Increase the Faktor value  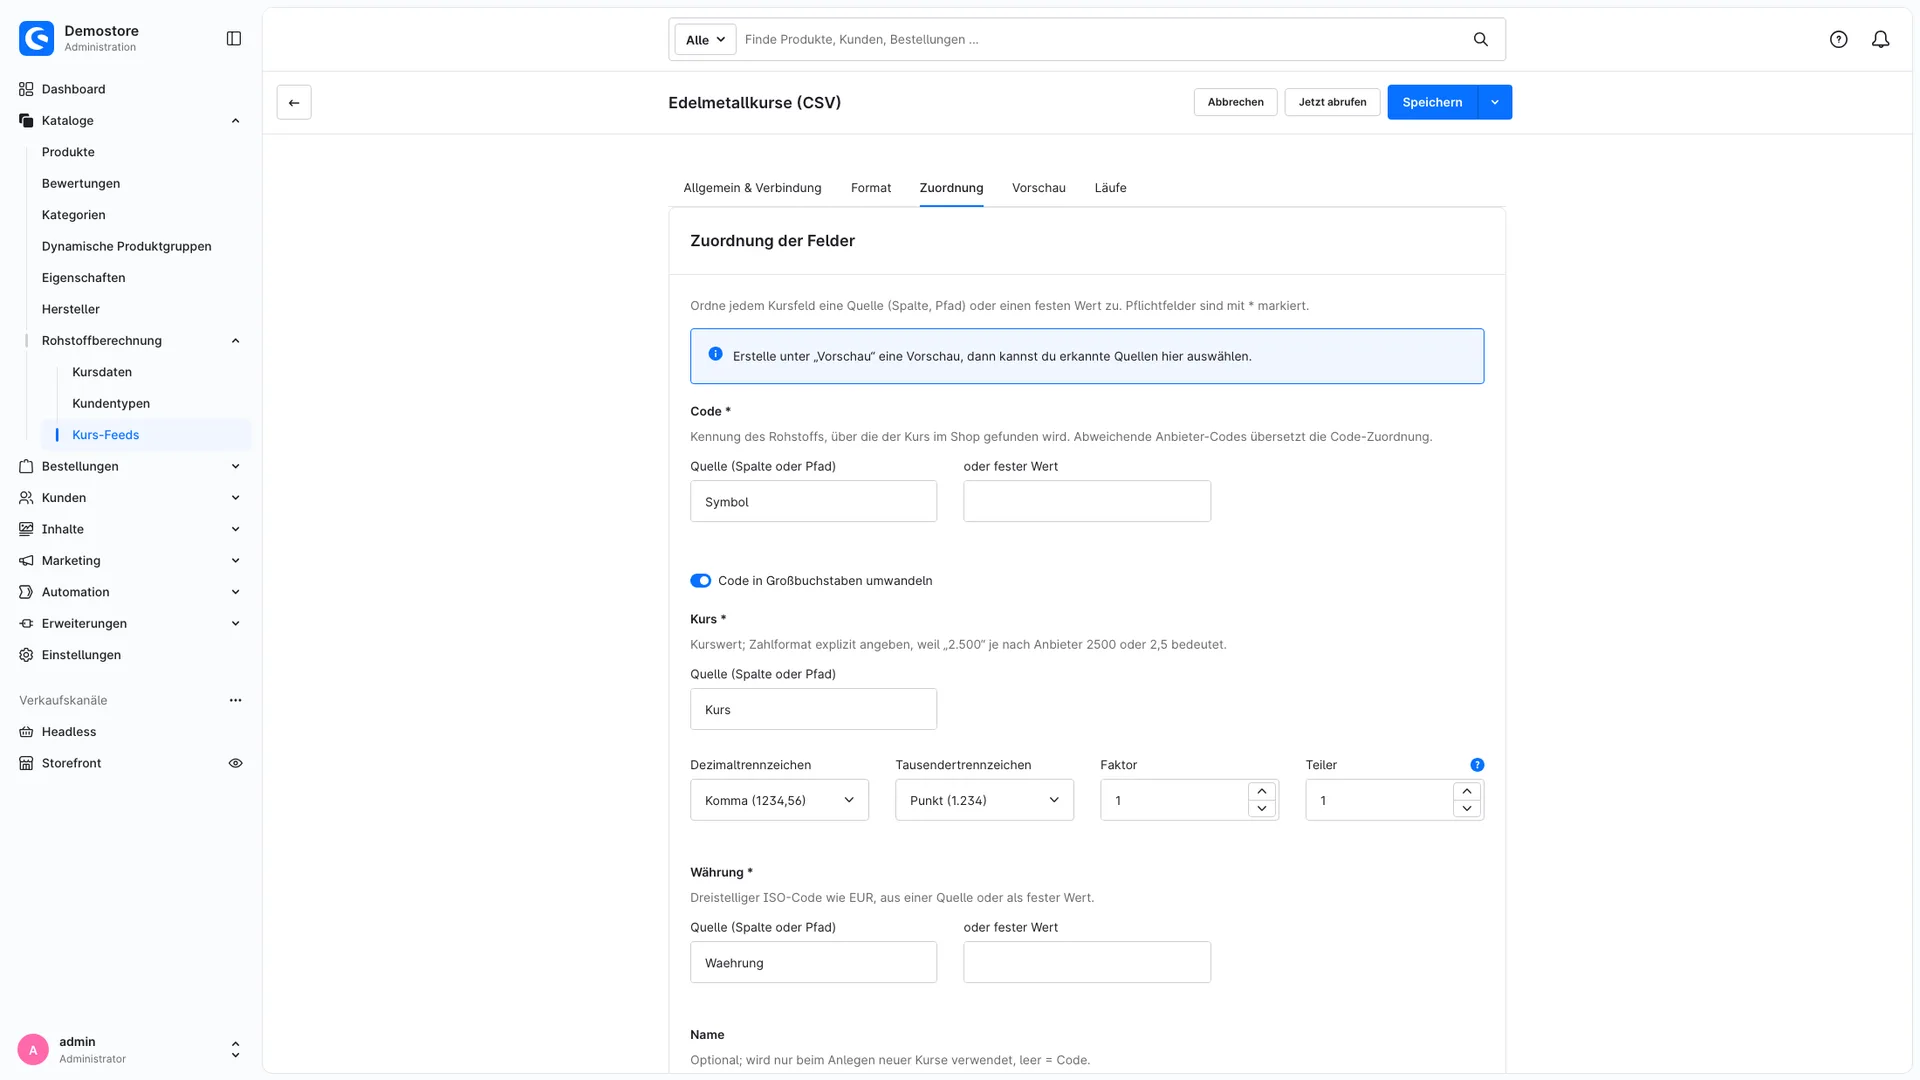pyautogui.click(x=1262, y=791)
